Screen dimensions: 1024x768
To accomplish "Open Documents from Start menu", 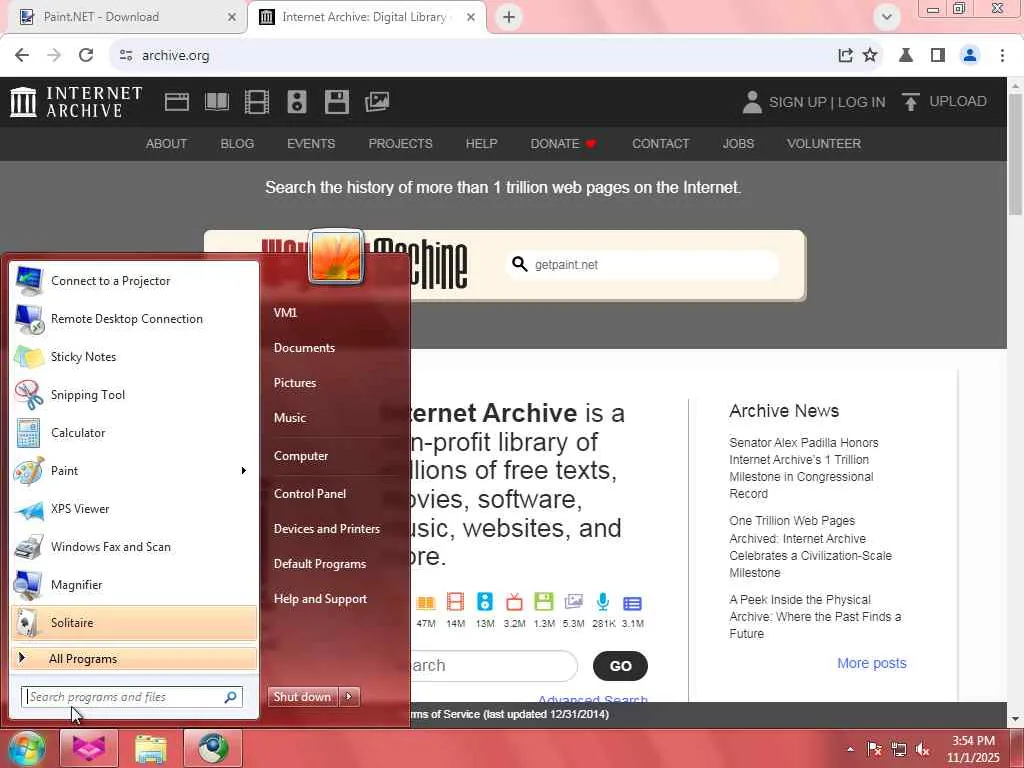I will pos(304,348).
